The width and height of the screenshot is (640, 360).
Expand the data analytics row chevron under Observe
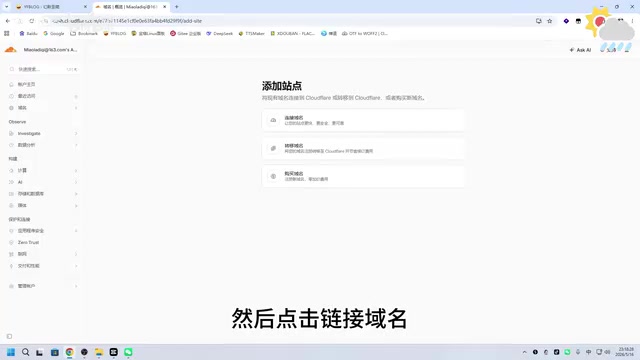point(76,145)
